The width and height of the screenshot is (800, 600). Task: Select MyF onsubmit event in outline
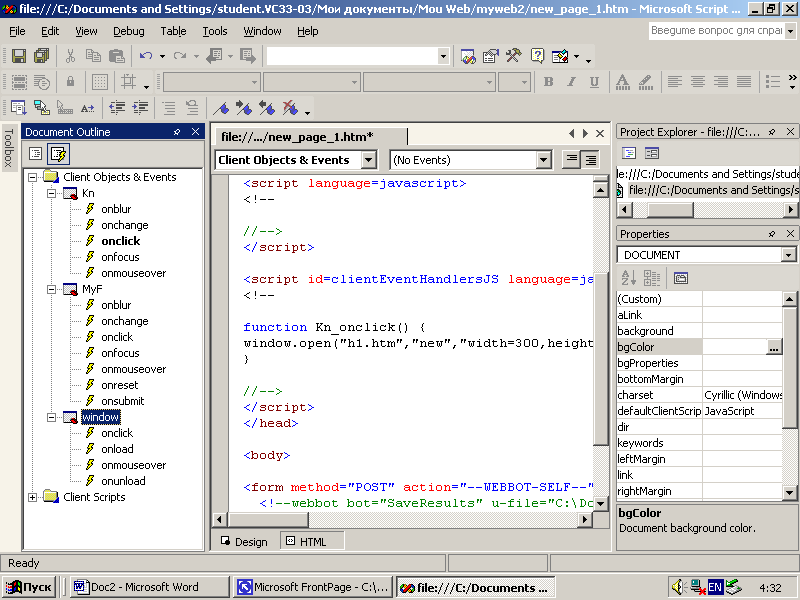click(x=122, y=401)
